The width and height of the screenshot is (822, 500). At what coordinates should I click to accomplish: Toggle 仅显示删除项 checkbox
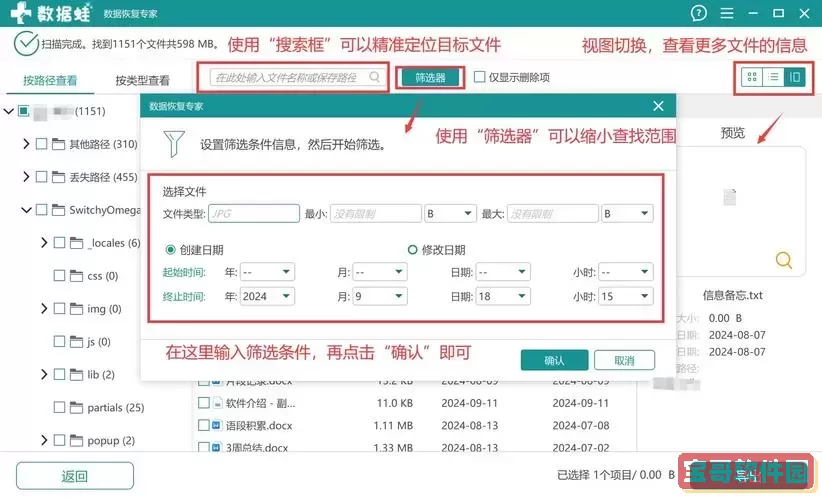[479, 77]
